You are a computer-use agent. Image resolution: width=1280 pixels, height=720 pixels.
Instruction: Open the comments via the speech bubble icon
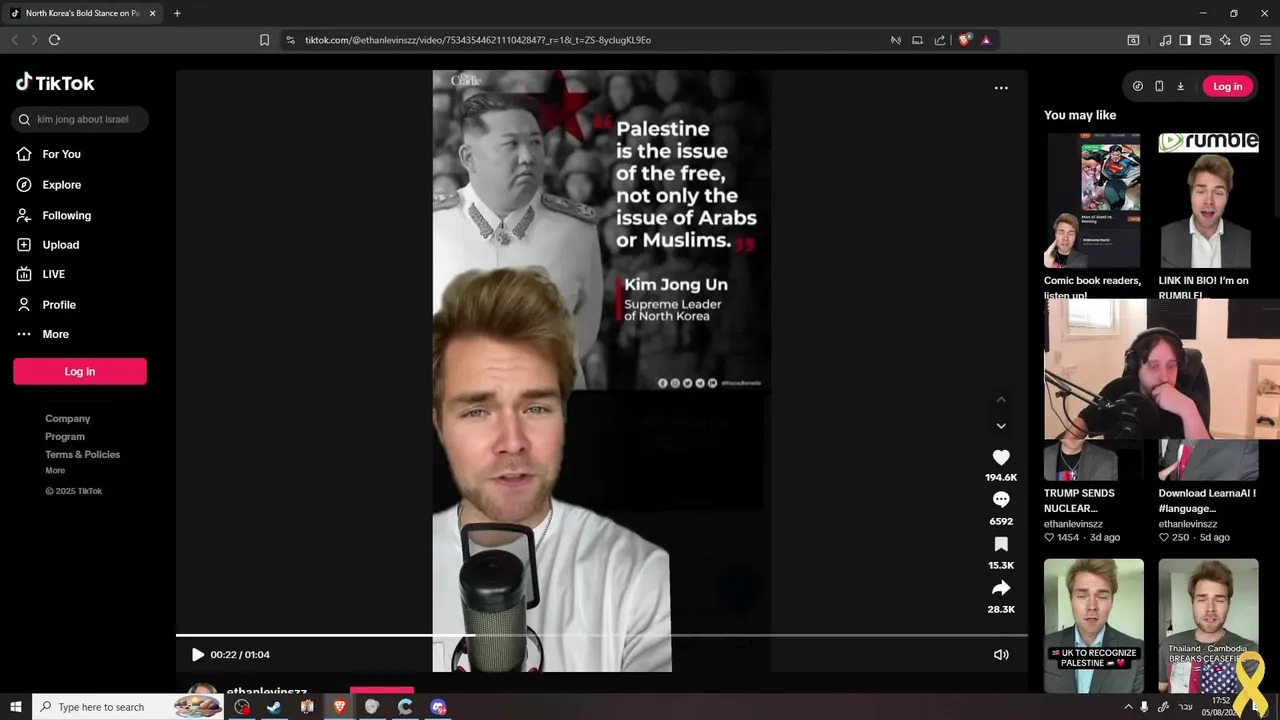(1001, 500)
